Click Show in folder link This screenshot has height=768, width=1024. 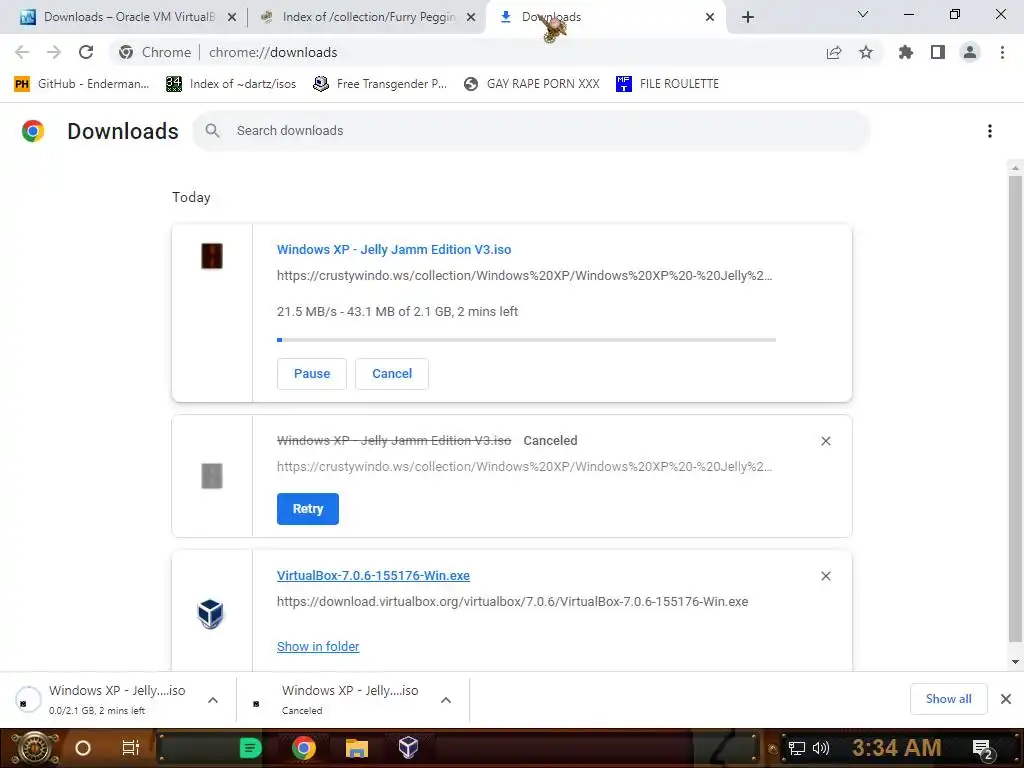click(318, 647)
